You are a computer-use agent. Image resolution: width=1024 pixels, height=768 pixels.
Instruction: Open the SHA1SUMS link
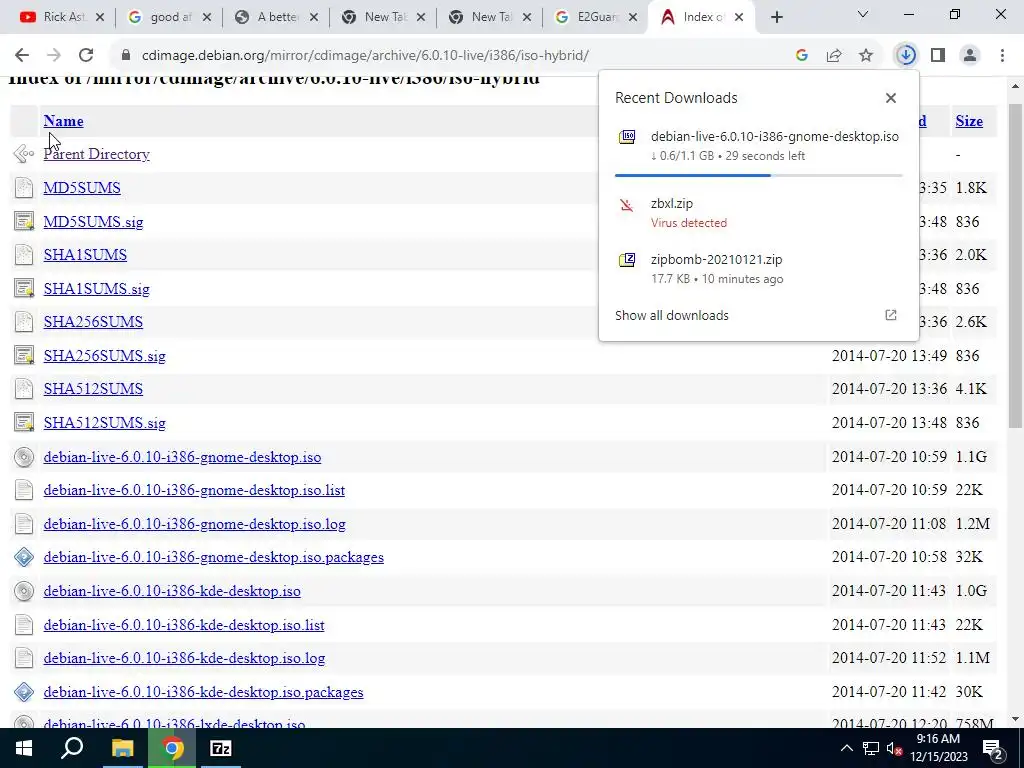(x=85, y=255)
